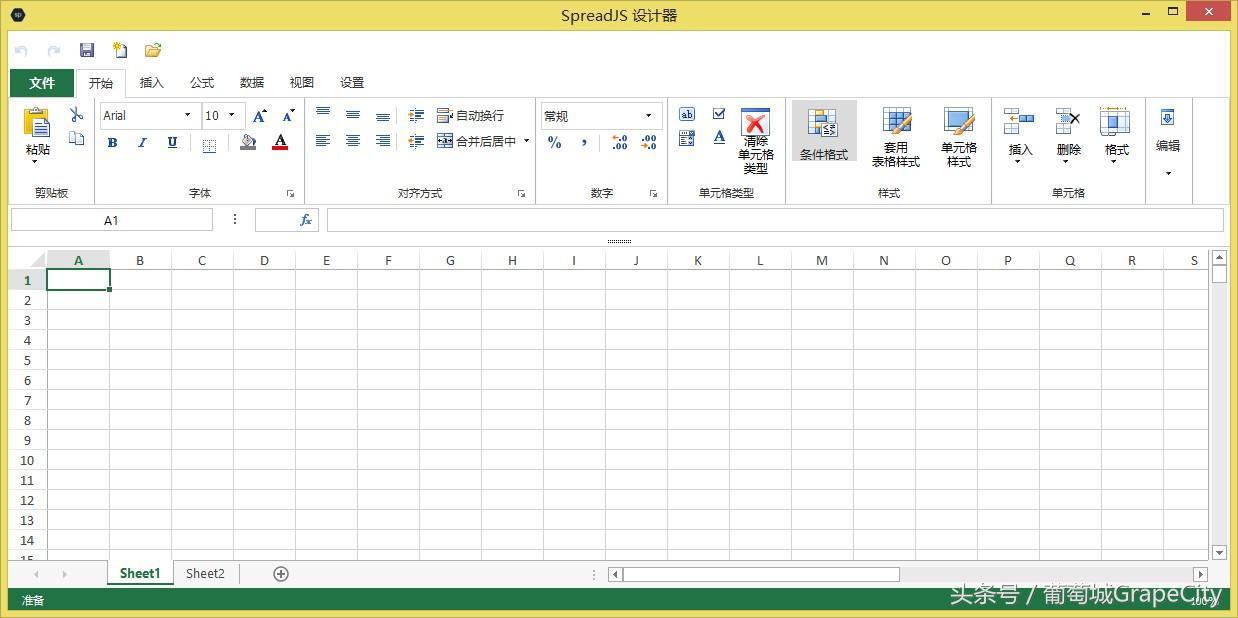Viewport: 1238px width, 618px height.
Task: Switch to the Sheet2 tab
Action: point(204,573)
